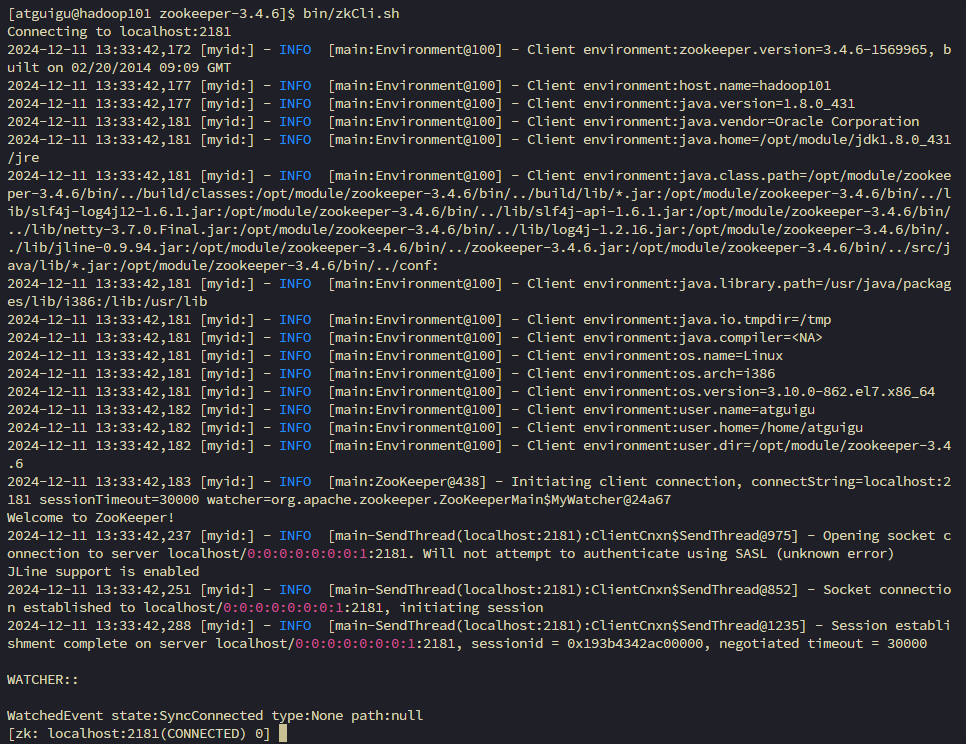The width and height of the screenshot is (966, 744).
Task: Click the WATCHER:: line
Action: [x=43, y=679]
